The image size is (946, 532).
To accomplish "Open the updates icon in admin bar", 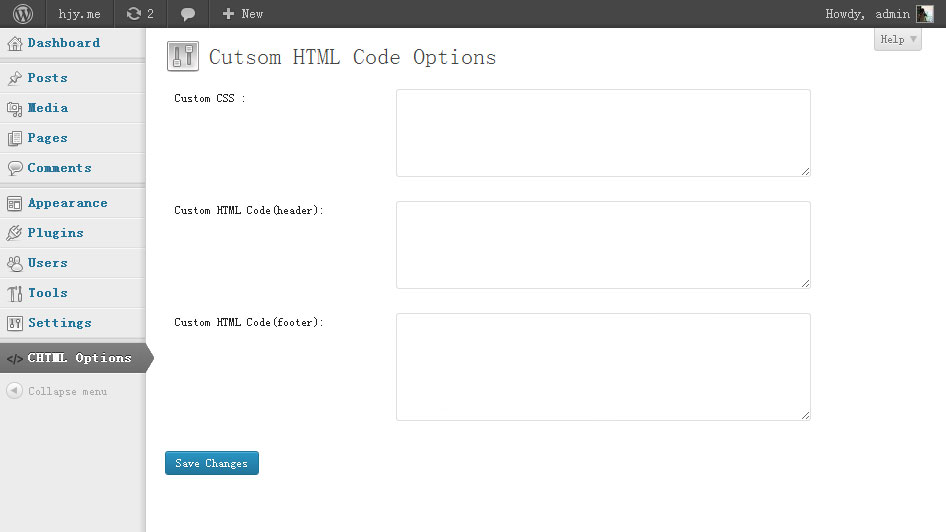I will click(x=134, y=14).
